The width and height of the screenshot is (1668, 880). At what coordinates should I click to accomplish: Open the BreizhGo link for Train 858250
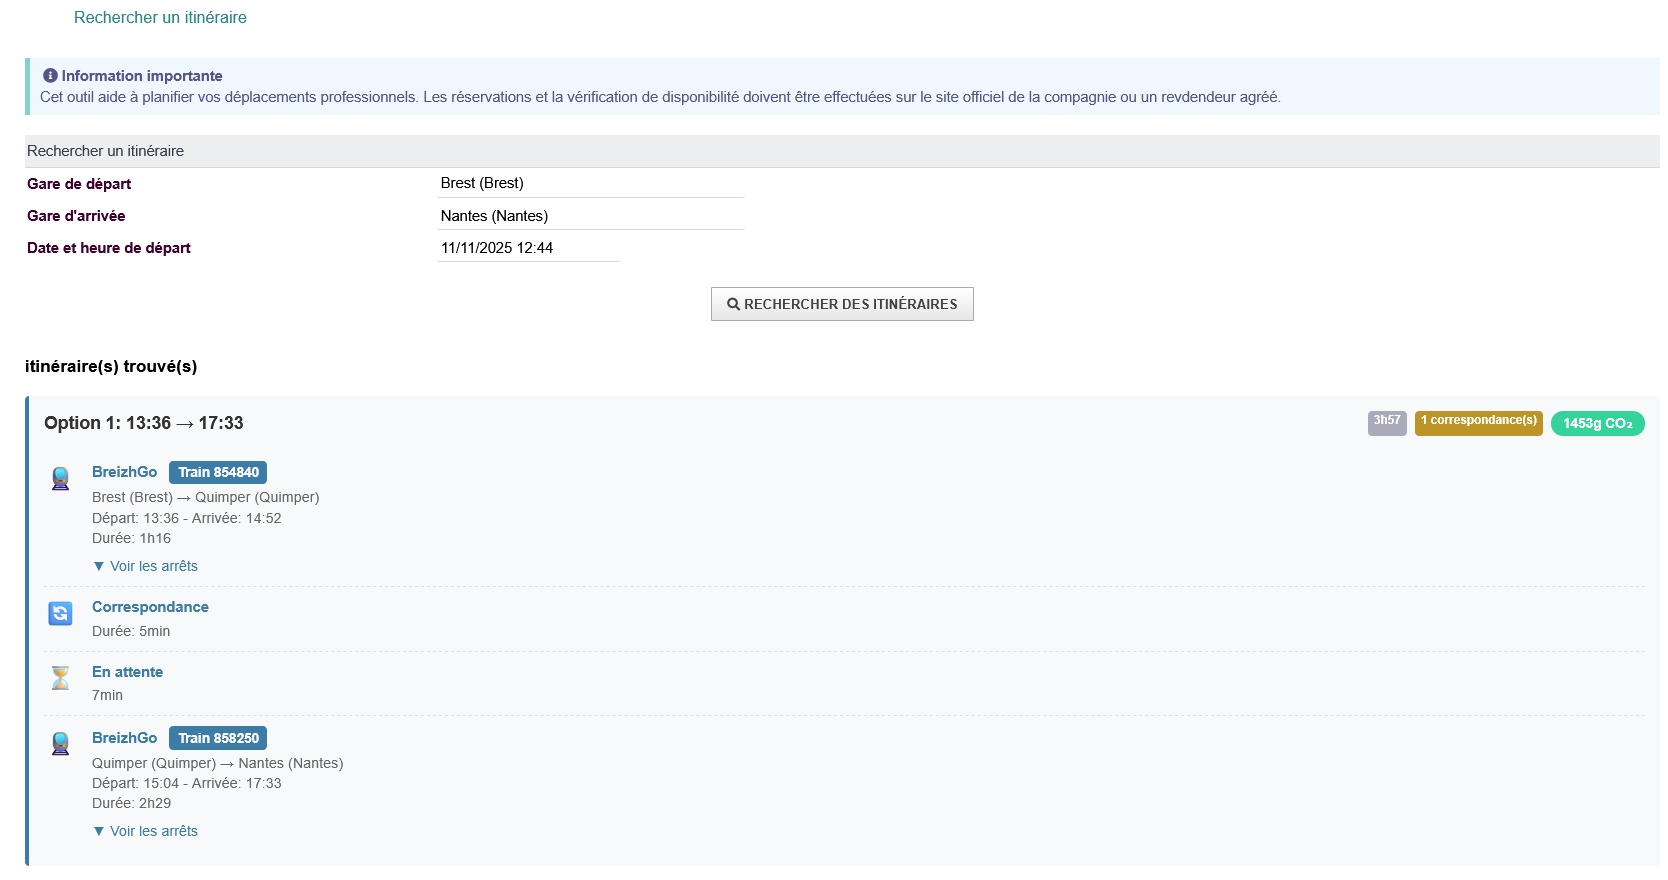124,738
